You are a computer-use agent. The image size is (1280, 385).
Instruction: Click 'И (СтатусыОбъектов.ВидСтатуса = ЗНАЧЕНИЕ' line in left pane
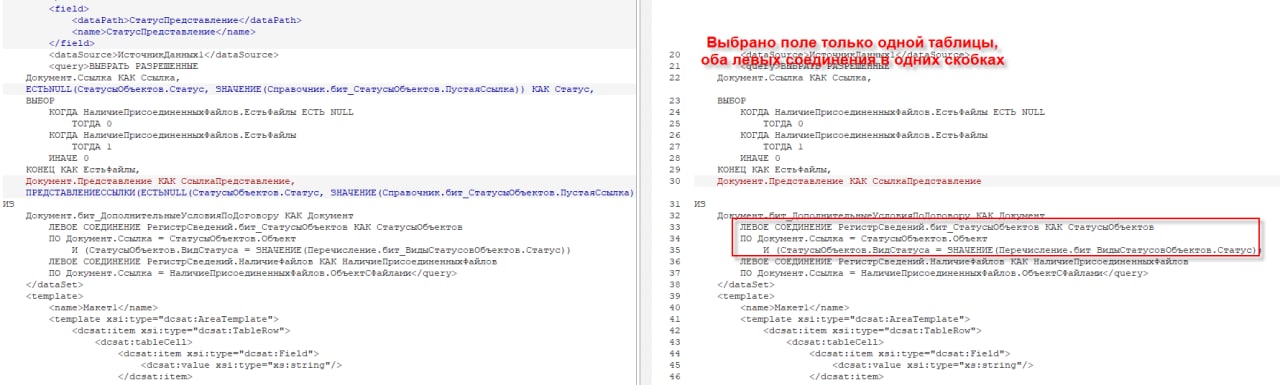tap(320, 250)
